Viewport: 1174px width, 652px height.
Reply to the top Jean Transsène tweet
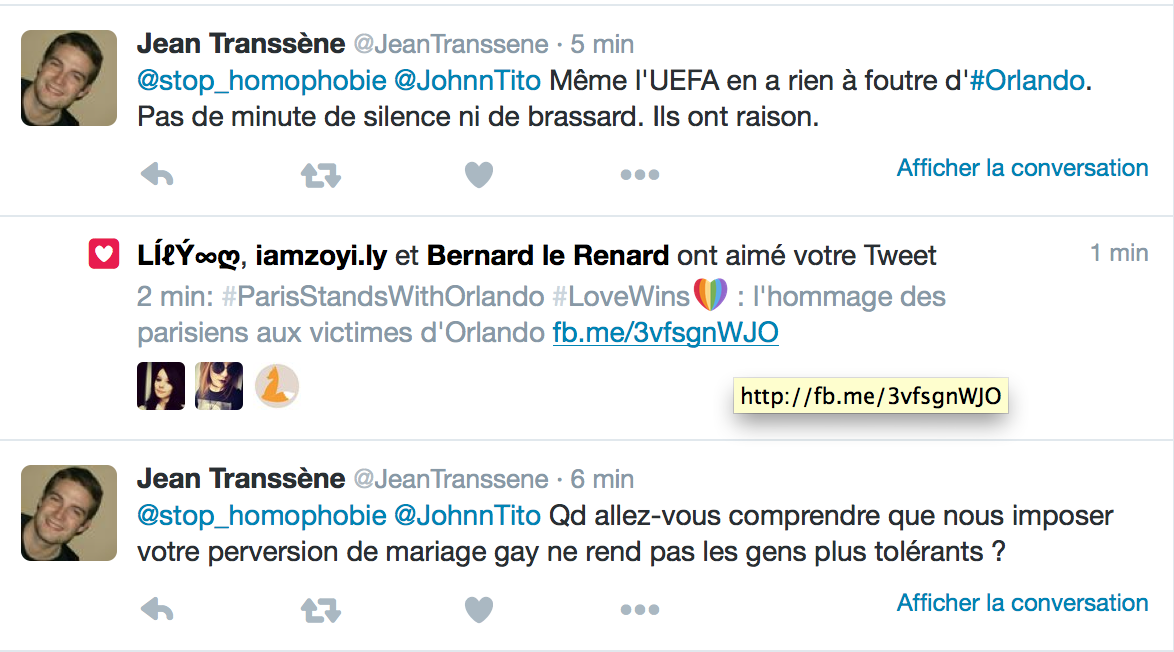click(157, 176)
